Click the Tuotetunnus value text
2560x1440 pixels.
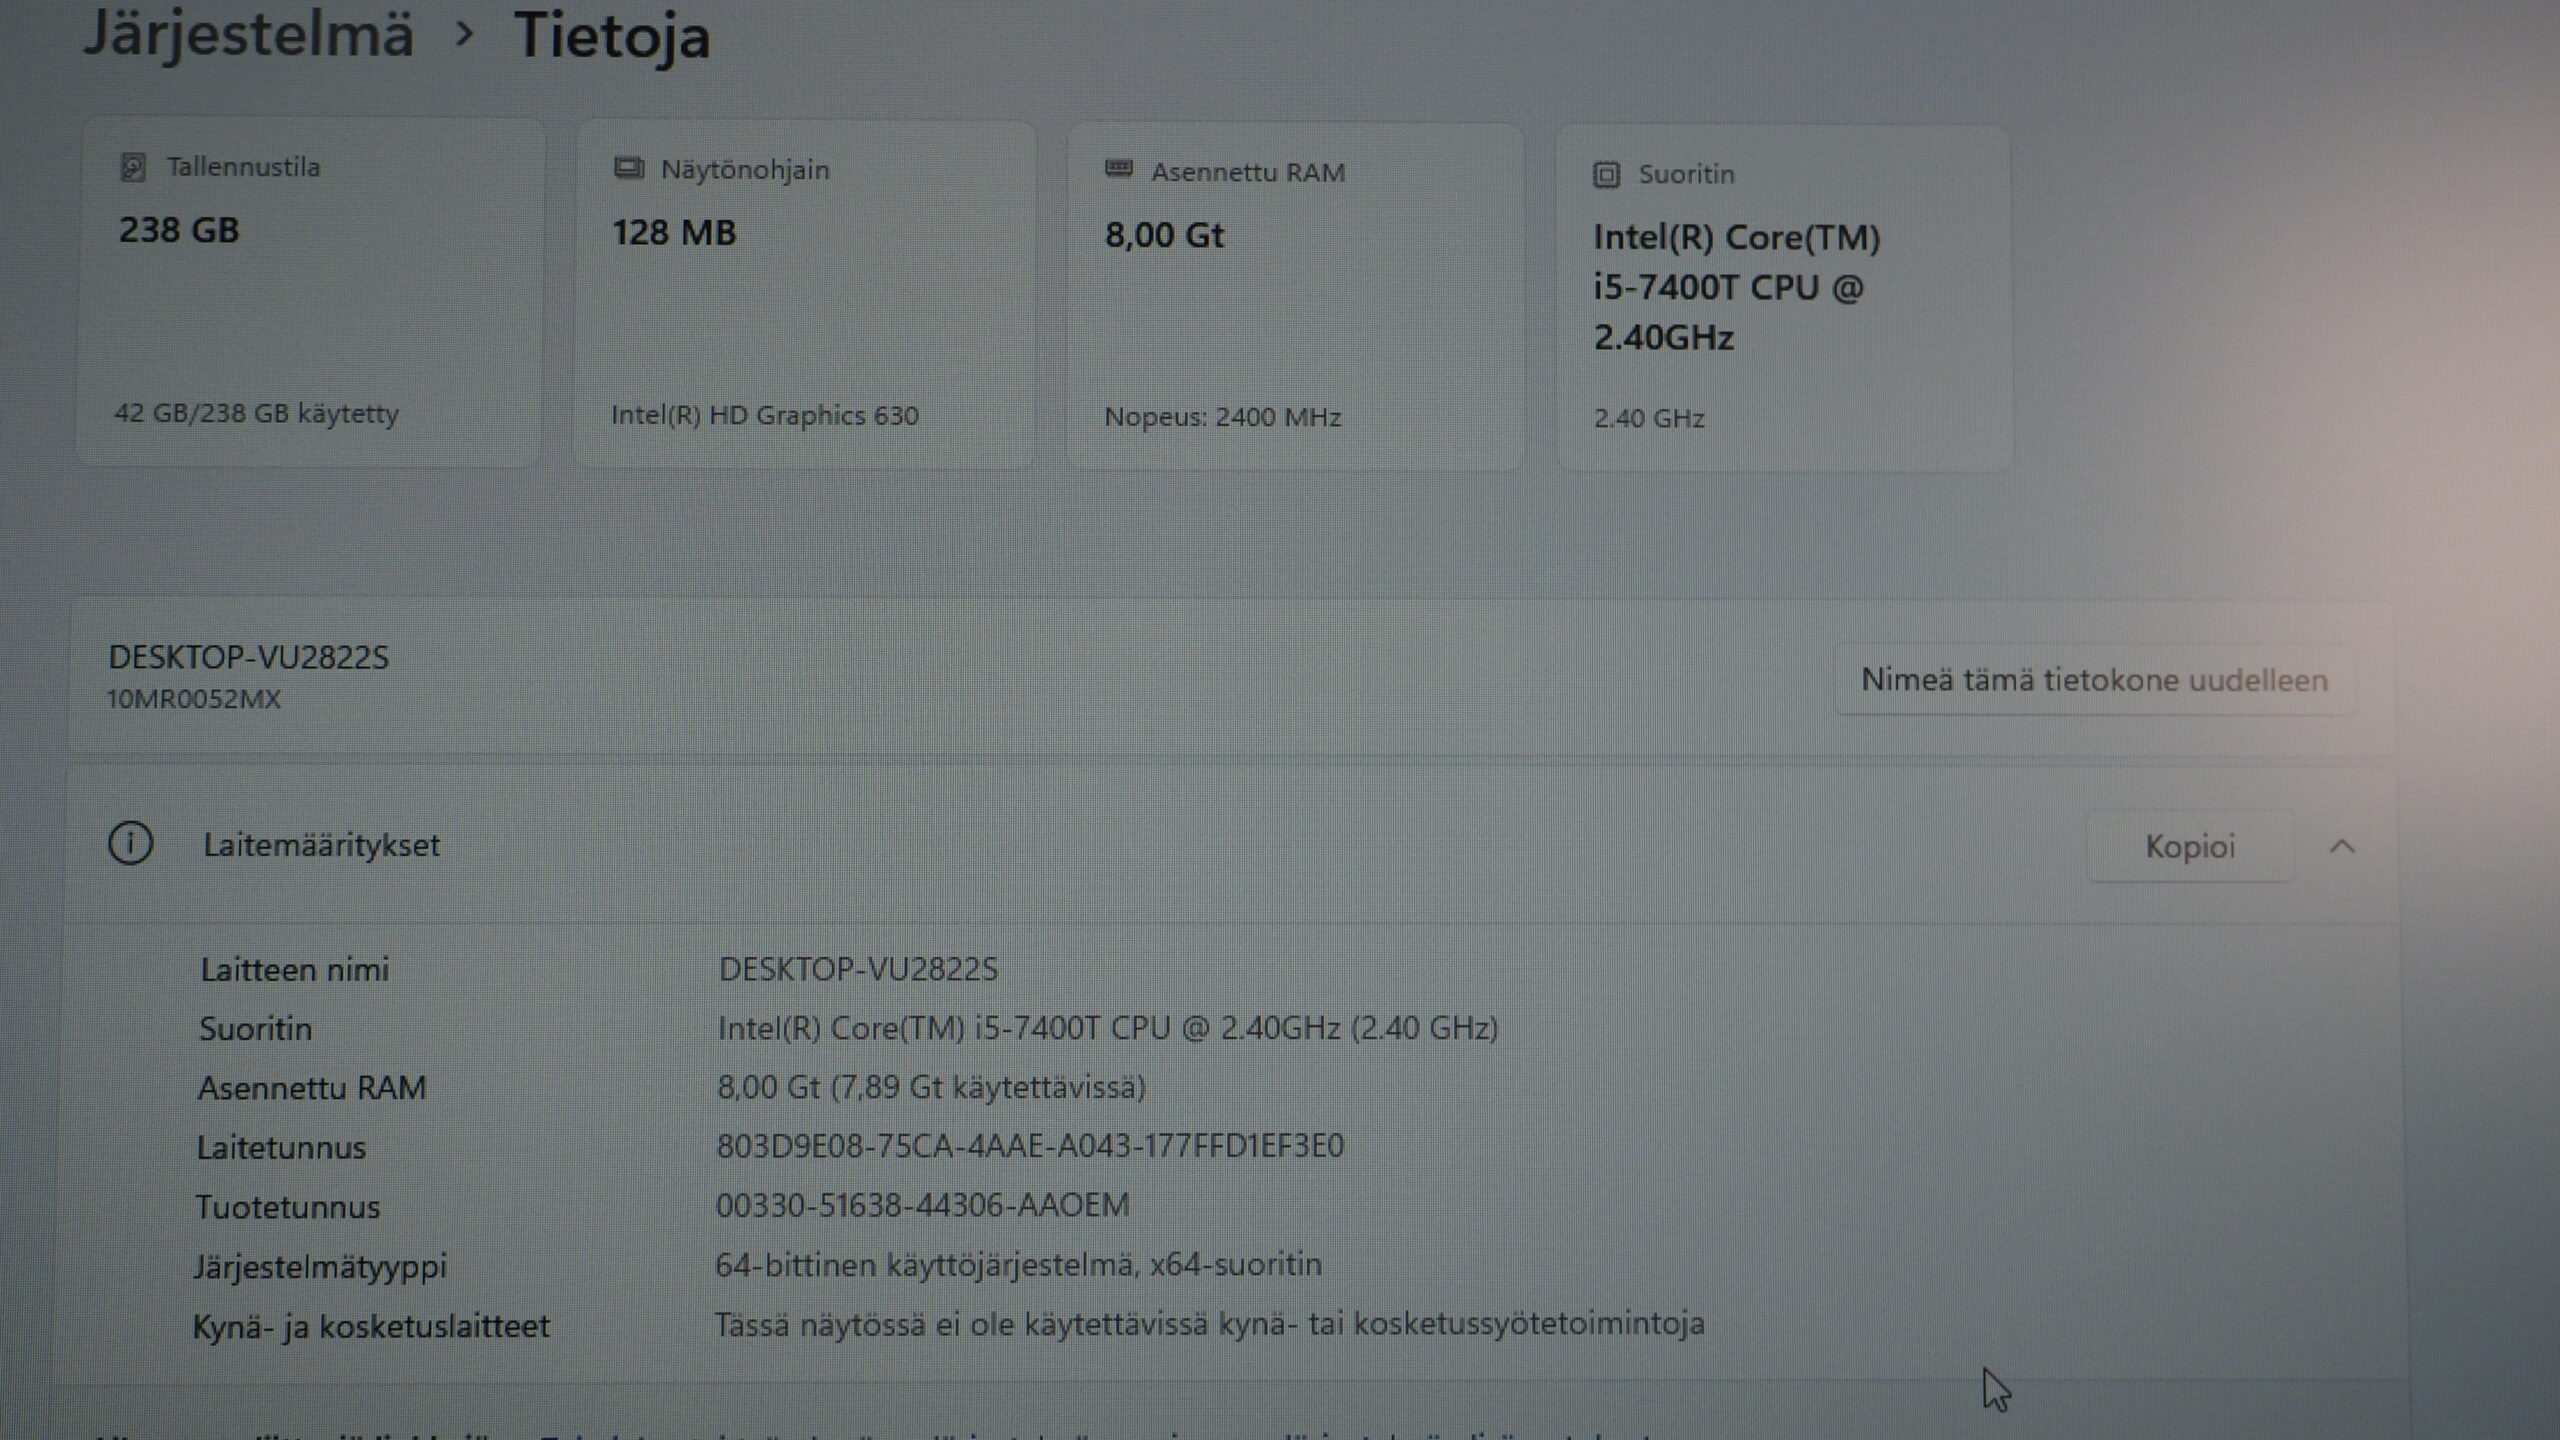tap(922, 1205)
